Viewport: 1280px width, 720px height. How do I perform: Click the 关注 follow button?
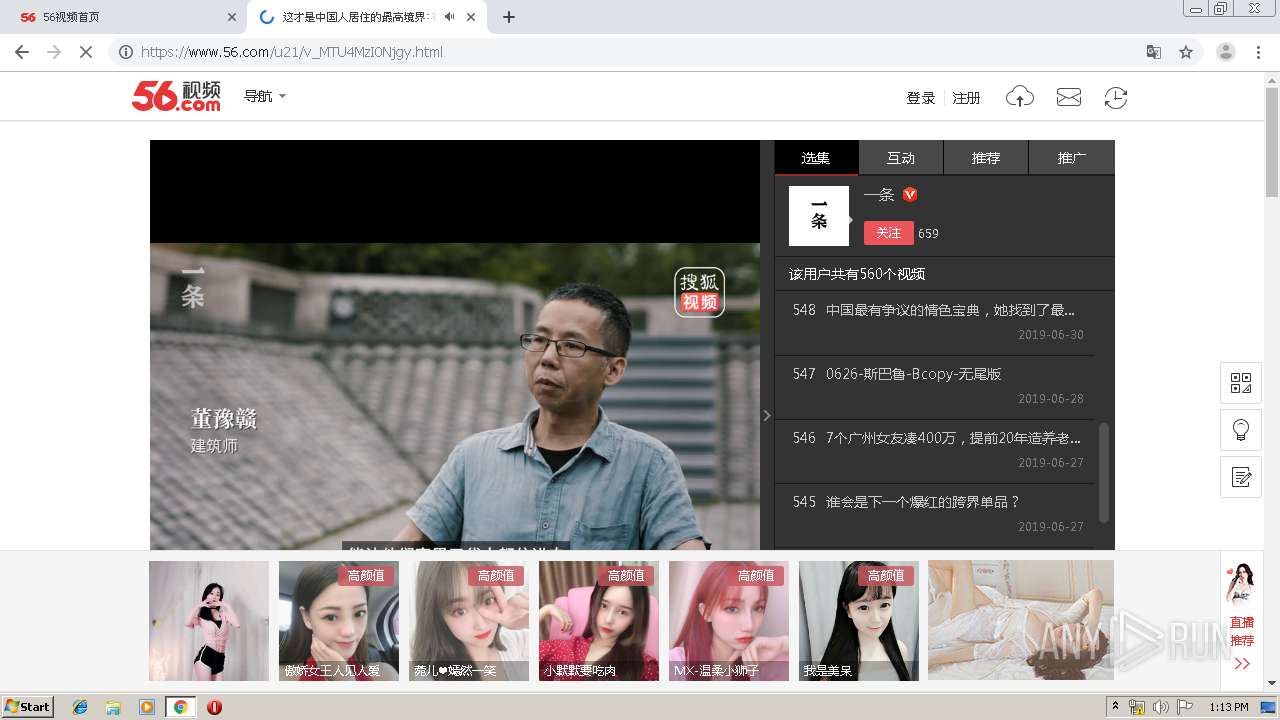pos(888,233)
